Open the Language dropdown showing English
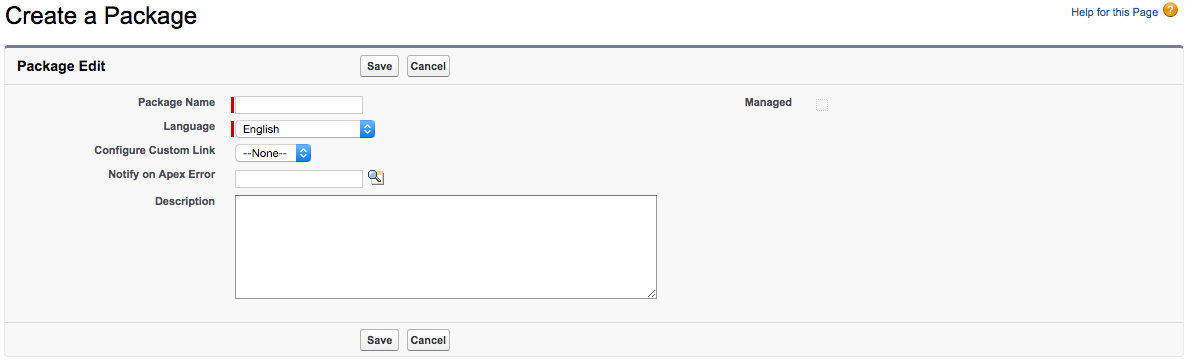Screen dimensions: 1188x362 tap(305, 130)
